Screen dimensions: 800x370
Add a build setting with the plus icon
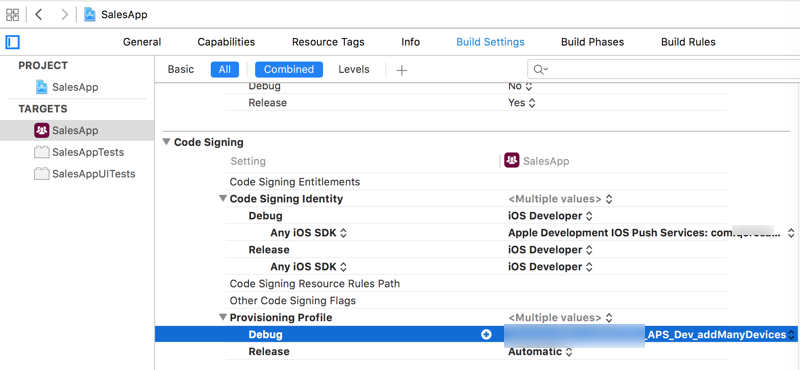click(x=402, y=70)
